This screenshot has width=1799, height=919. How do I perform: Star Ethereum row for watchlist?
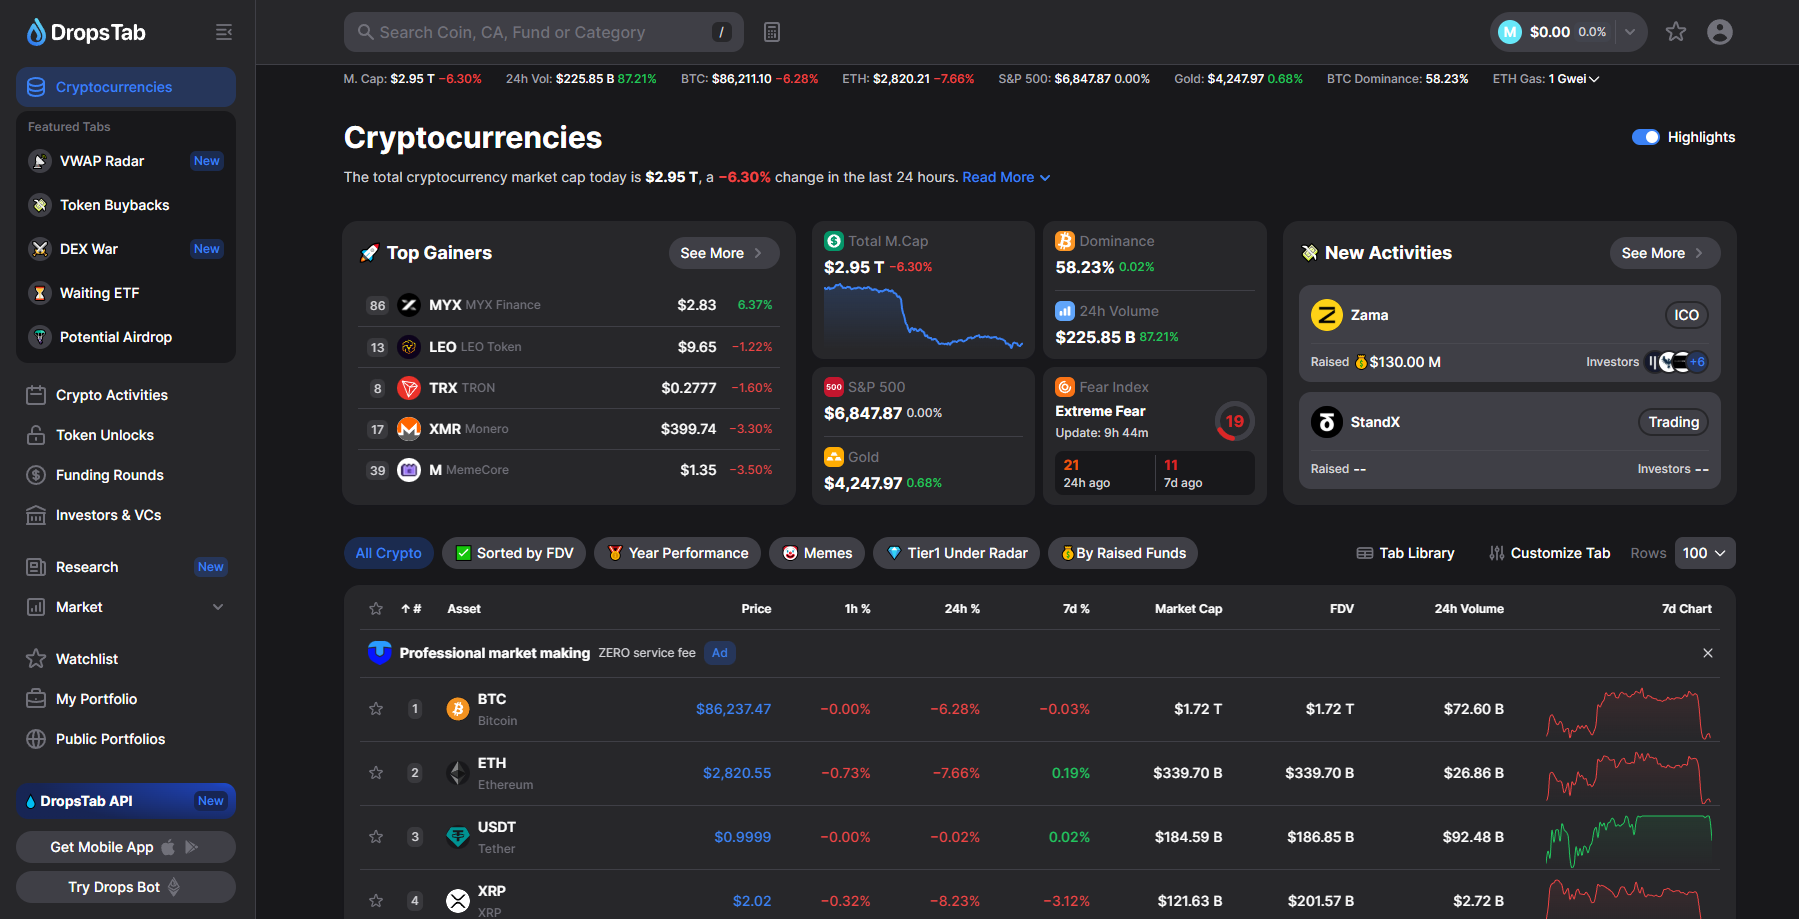pos(376,773)
